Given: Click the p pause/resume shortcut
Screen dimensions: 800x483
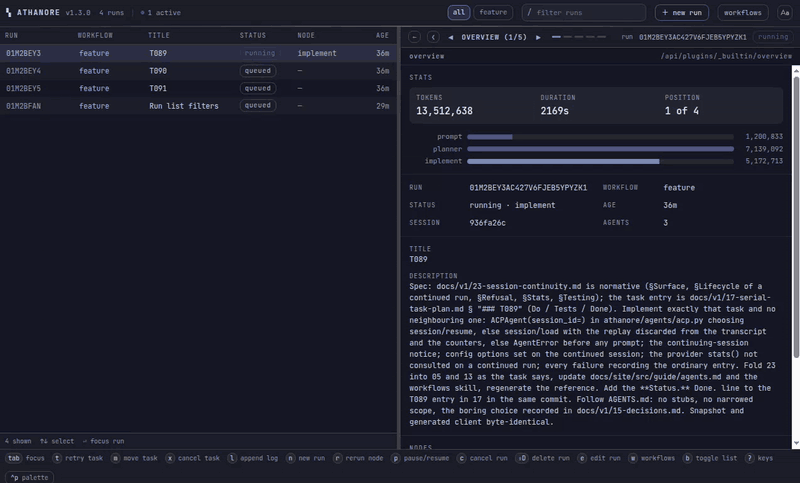Looking at the screenshot, I should point(420,458).
